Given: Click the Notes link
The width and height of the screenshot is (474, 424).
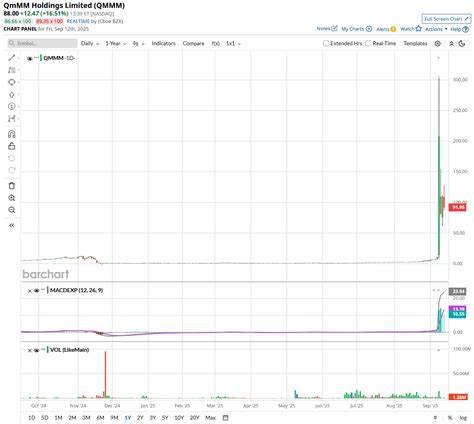Looking at the screenshot, I should coord(323,29).
